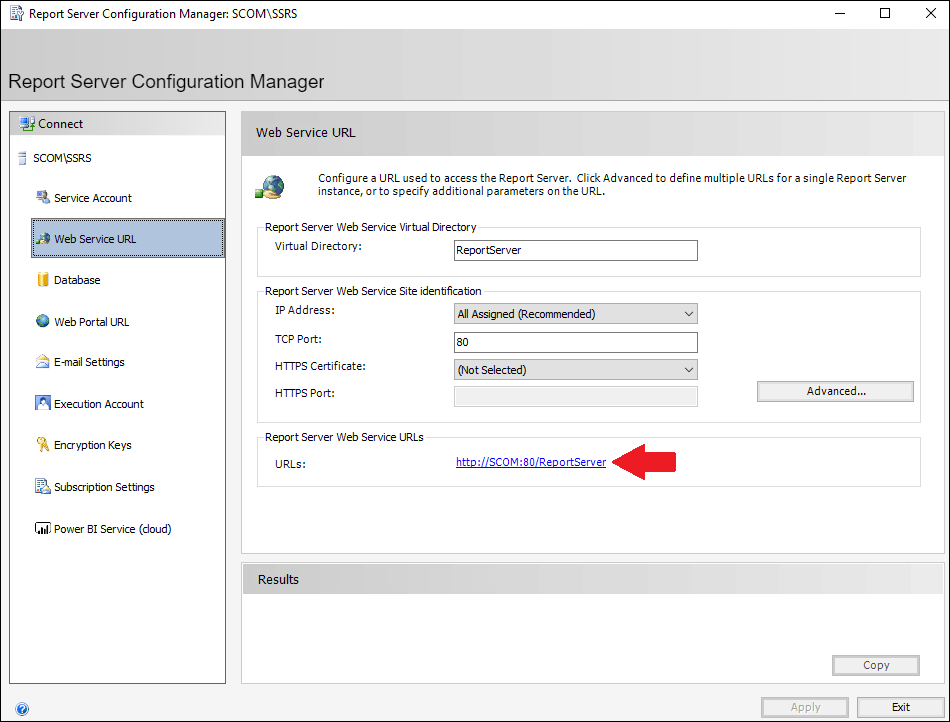Click the 'Report Server Configuration Manager' banner heading
Screen dimensions: 950x722
(x=166, y=82)
